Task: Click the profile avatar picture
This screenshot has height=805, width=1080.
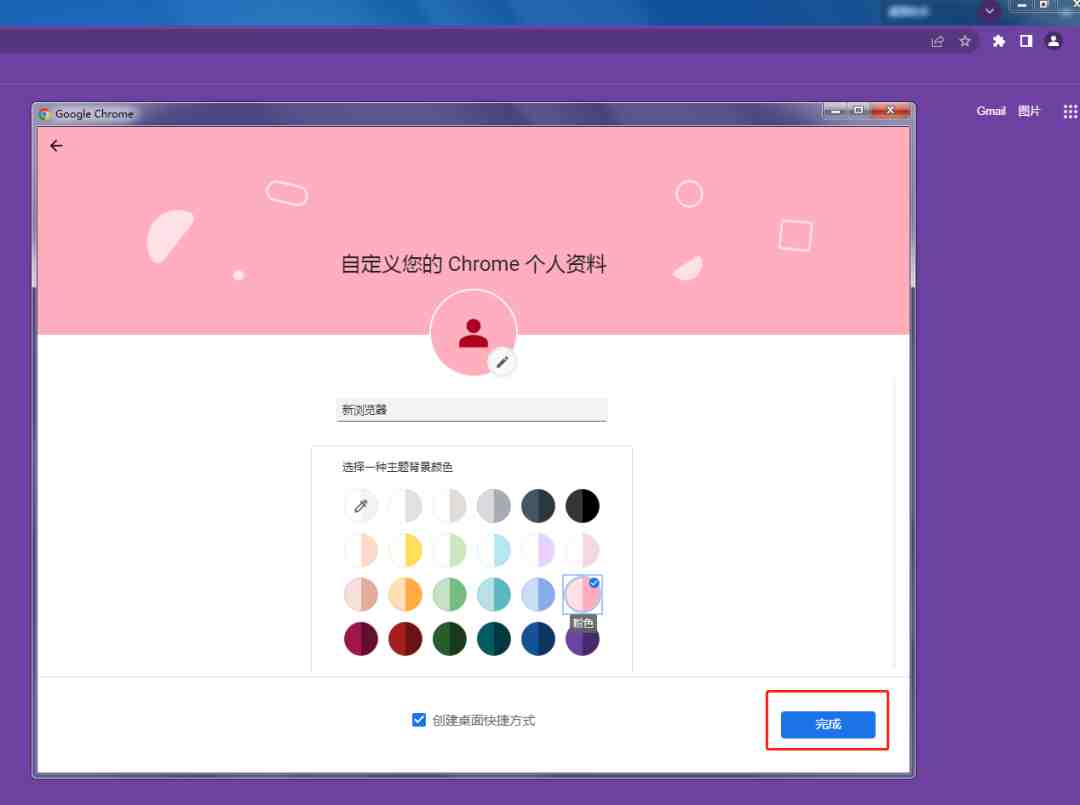Action: point(473,333)
